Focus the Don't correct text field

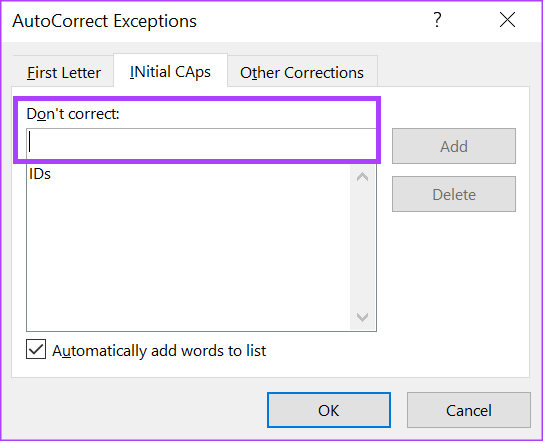(201, 143)
